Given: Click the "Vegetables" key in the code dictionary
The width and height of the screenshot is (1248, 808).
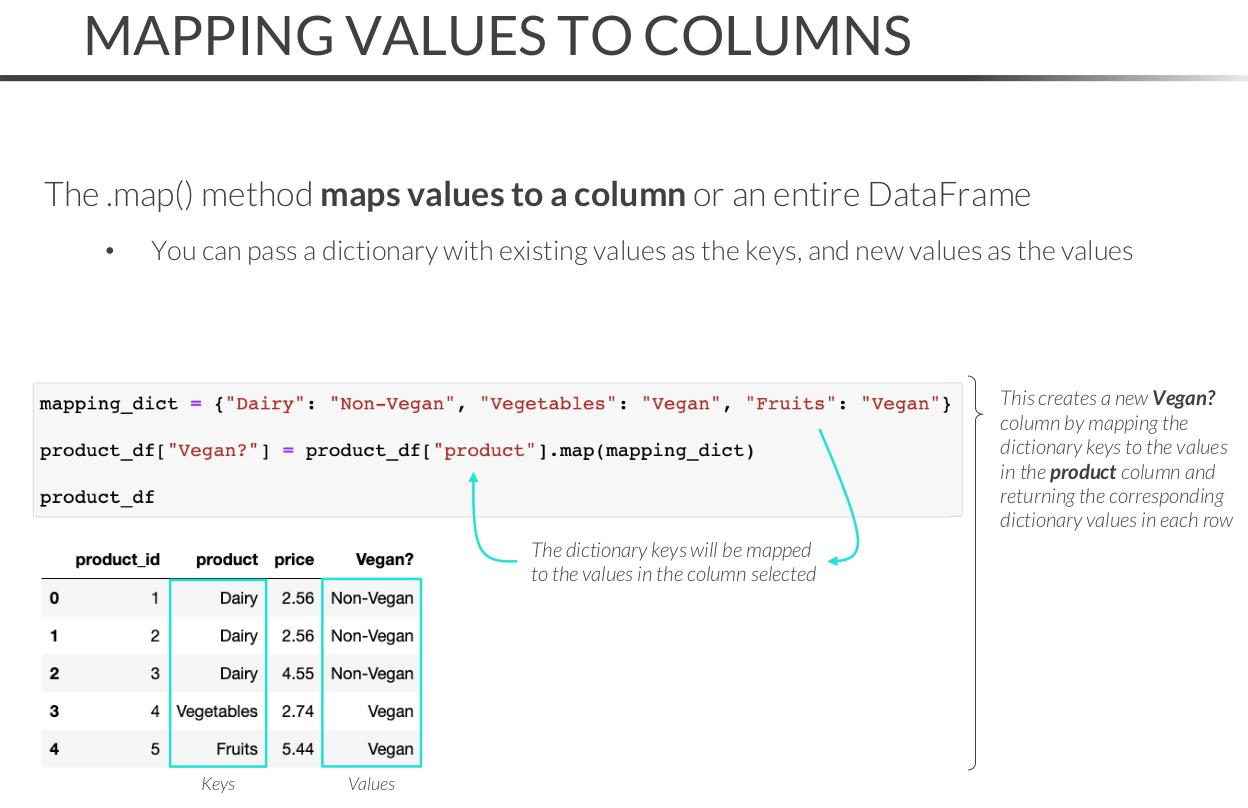Looking at the screenshot, I should coord(548,404).
